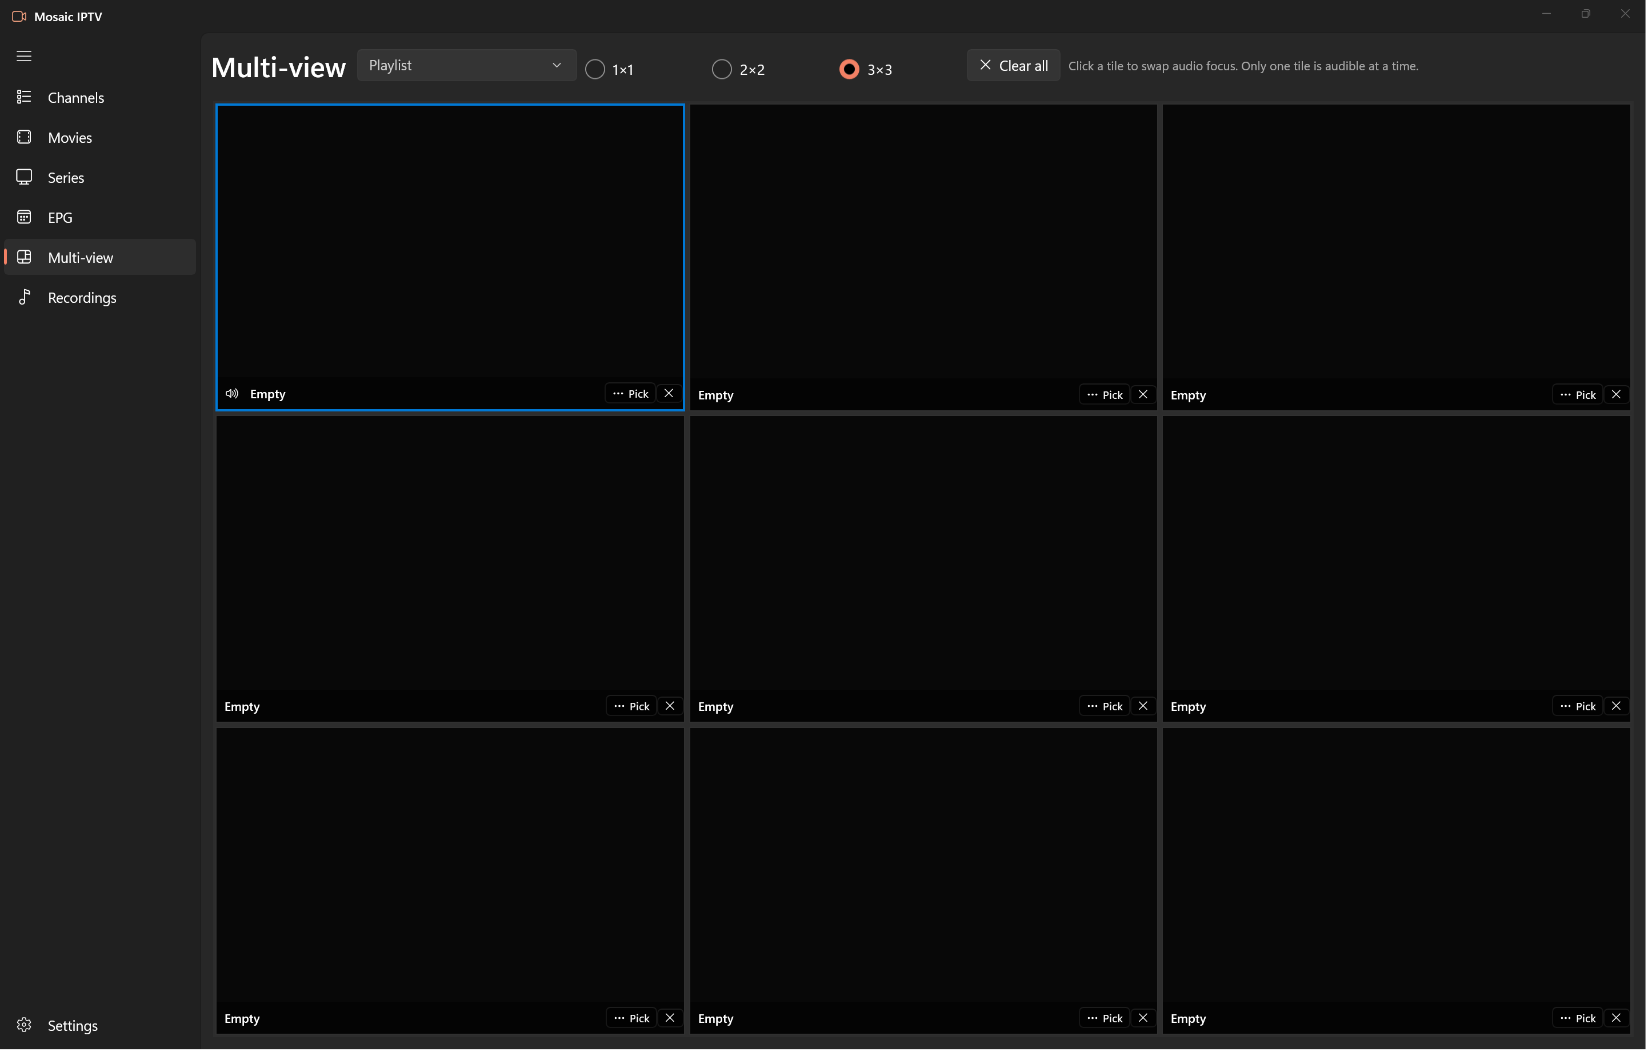Select the 1×1 layout radio button
This screenshot has height=1050, width=1646.
pos(610,69)
